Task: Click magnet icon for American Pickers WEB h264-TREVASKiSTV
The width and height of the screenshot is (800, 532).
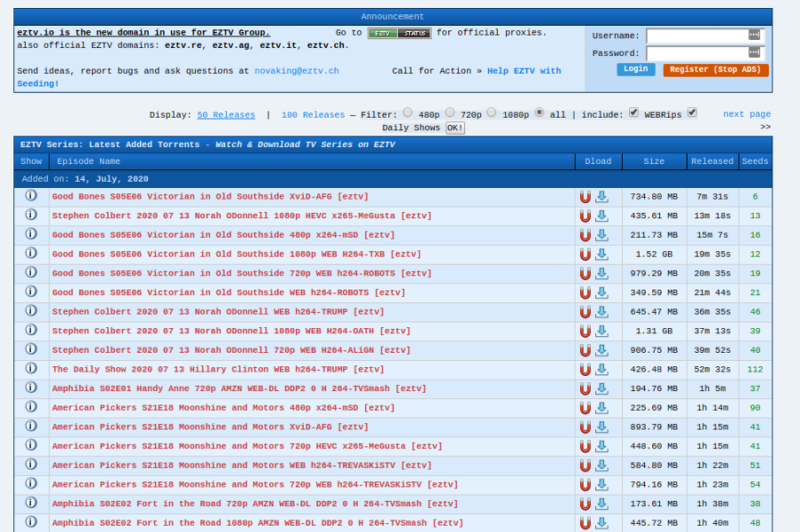Action: point(585,465)
